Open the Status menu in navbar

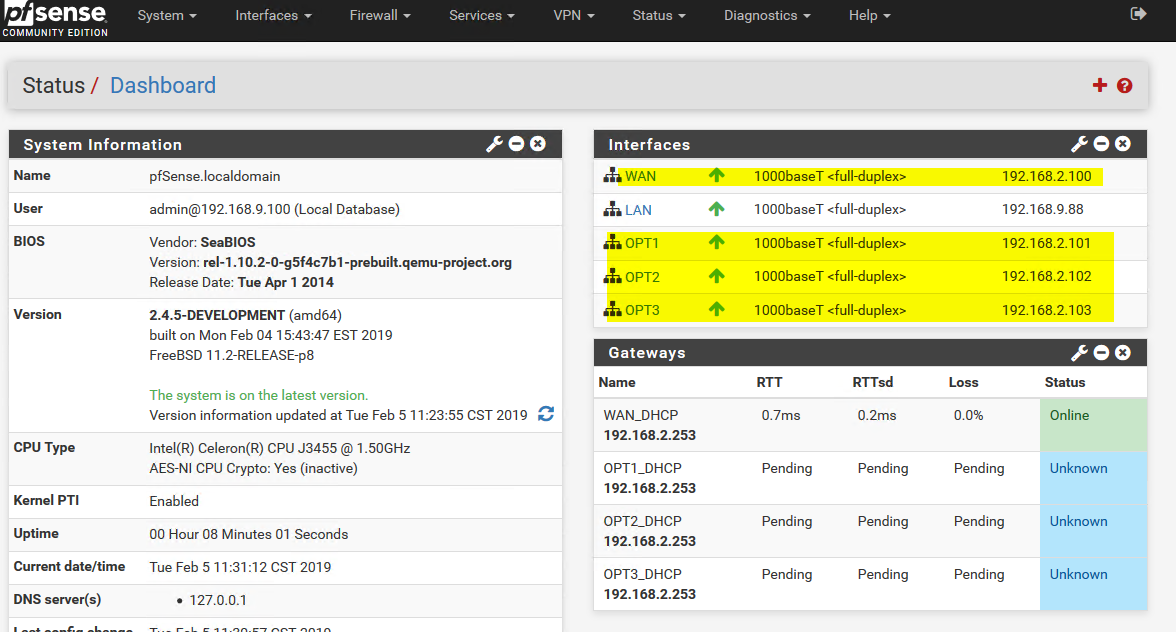pos(659,15)
